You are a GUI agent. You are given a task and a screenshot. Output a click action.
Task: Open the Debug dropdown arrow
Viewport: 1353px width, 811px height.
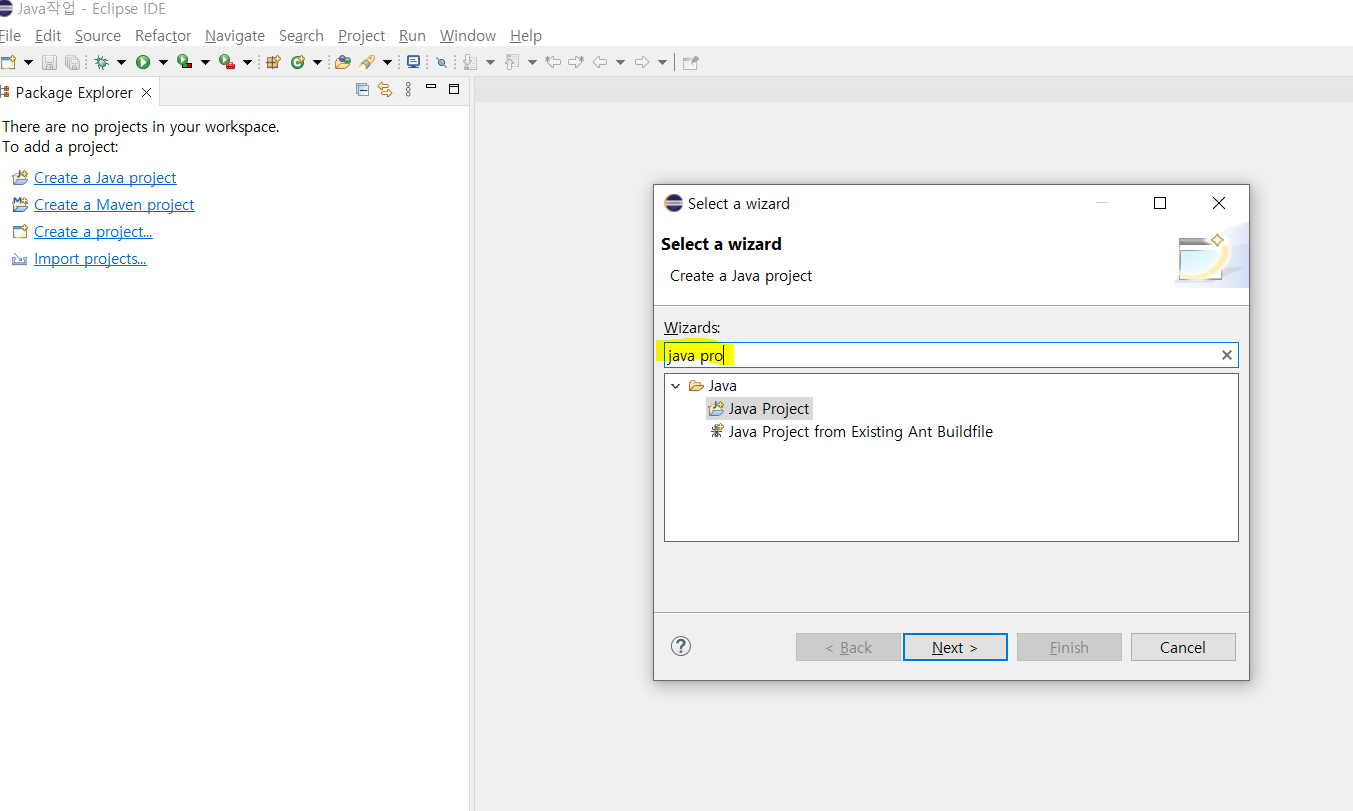[x=121, y=62]
